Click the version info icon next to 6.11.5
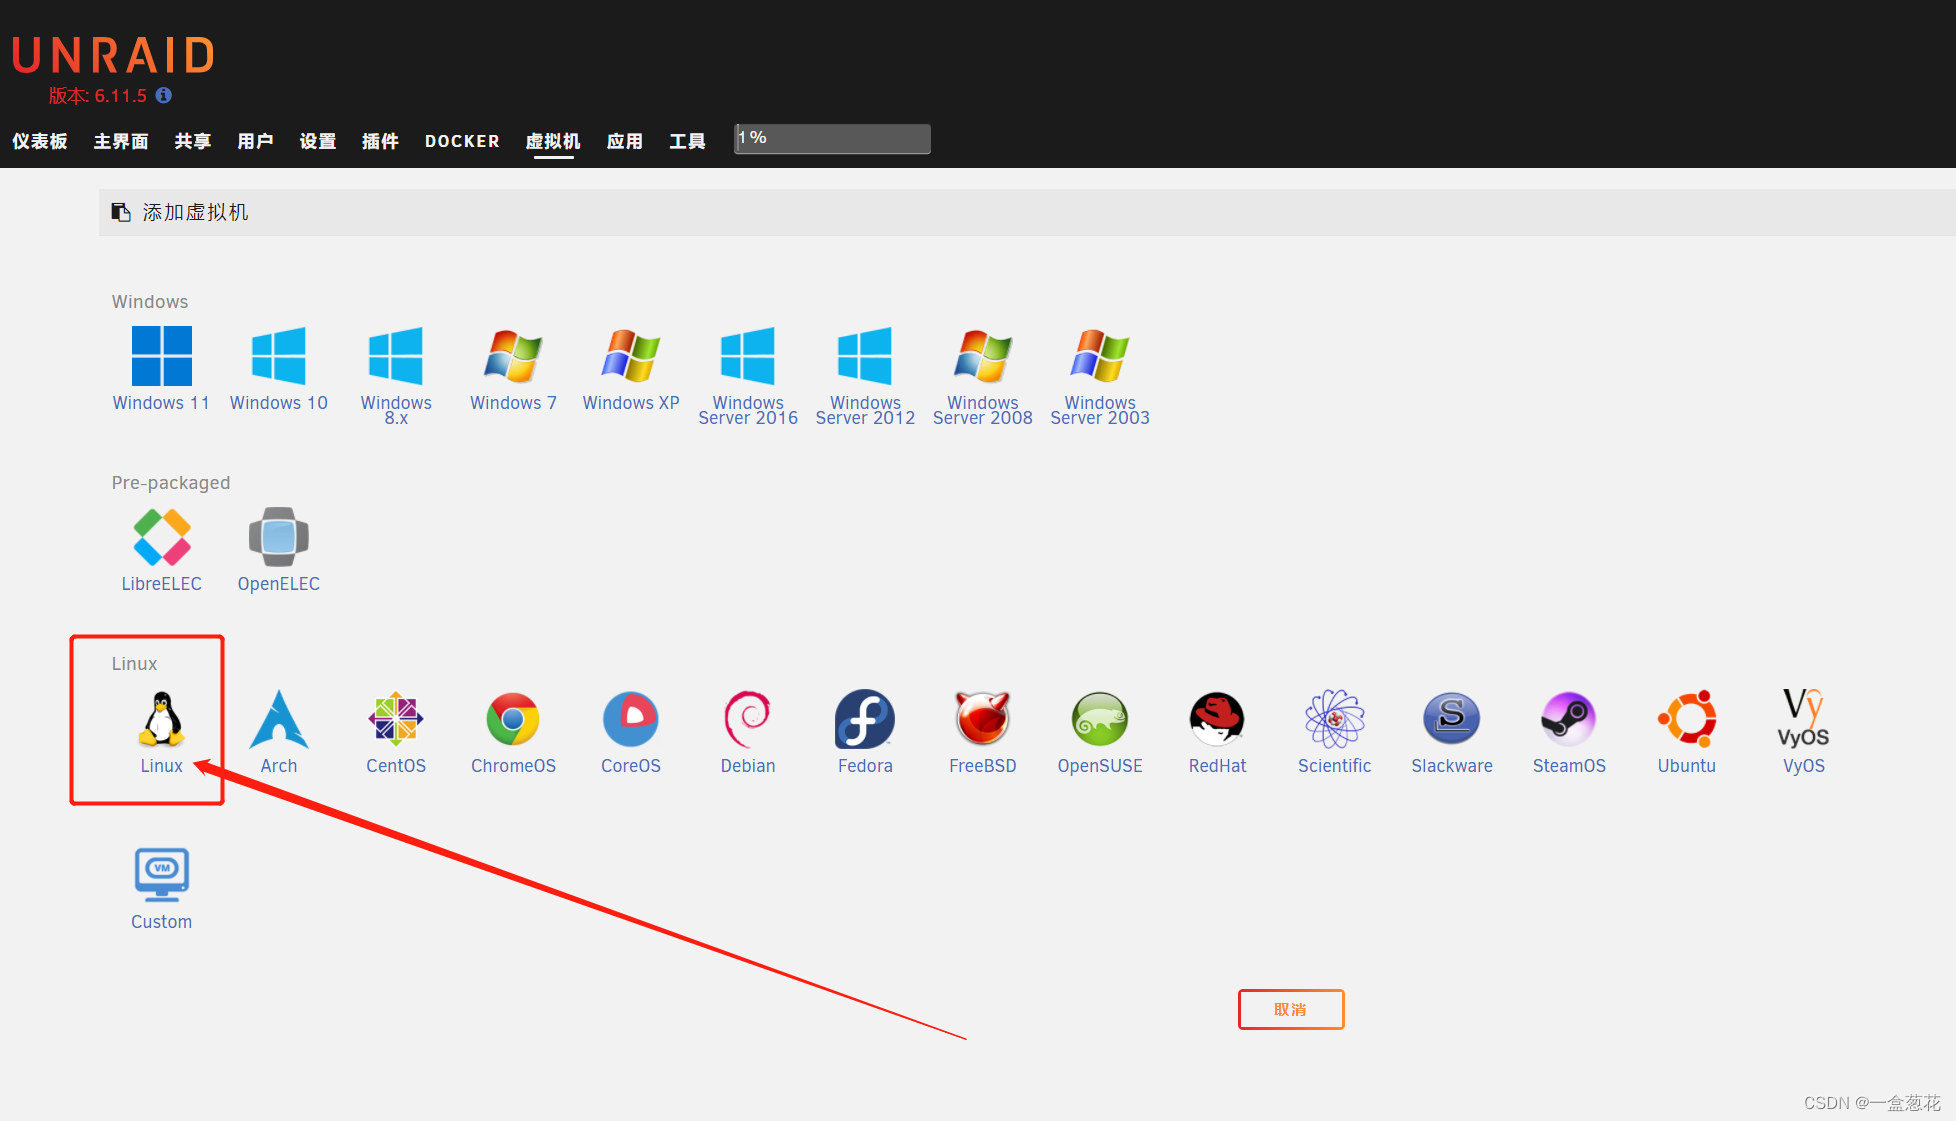Viewport: 1956px width, 1121px height. click(164, 94)
